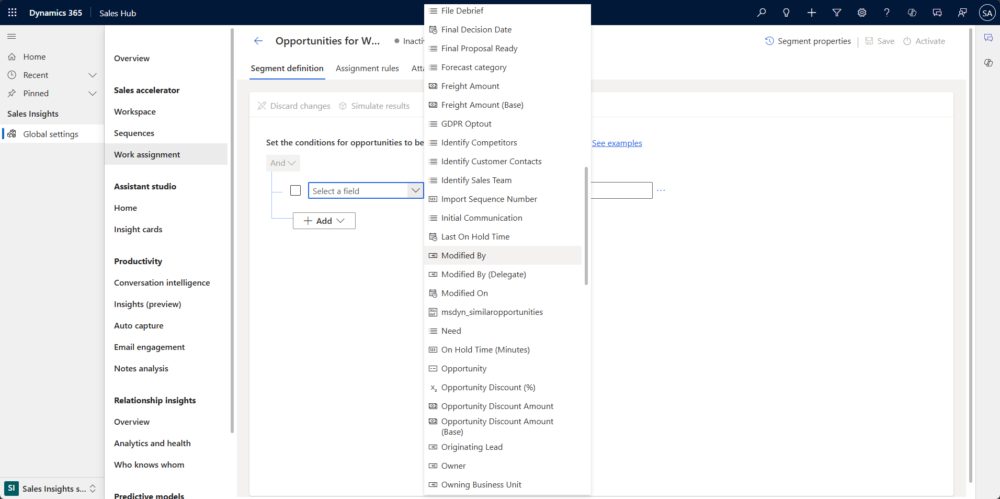Choose Modified By from field list
This screenshot has height=499, width=1000.
click(x=463, y=256)
